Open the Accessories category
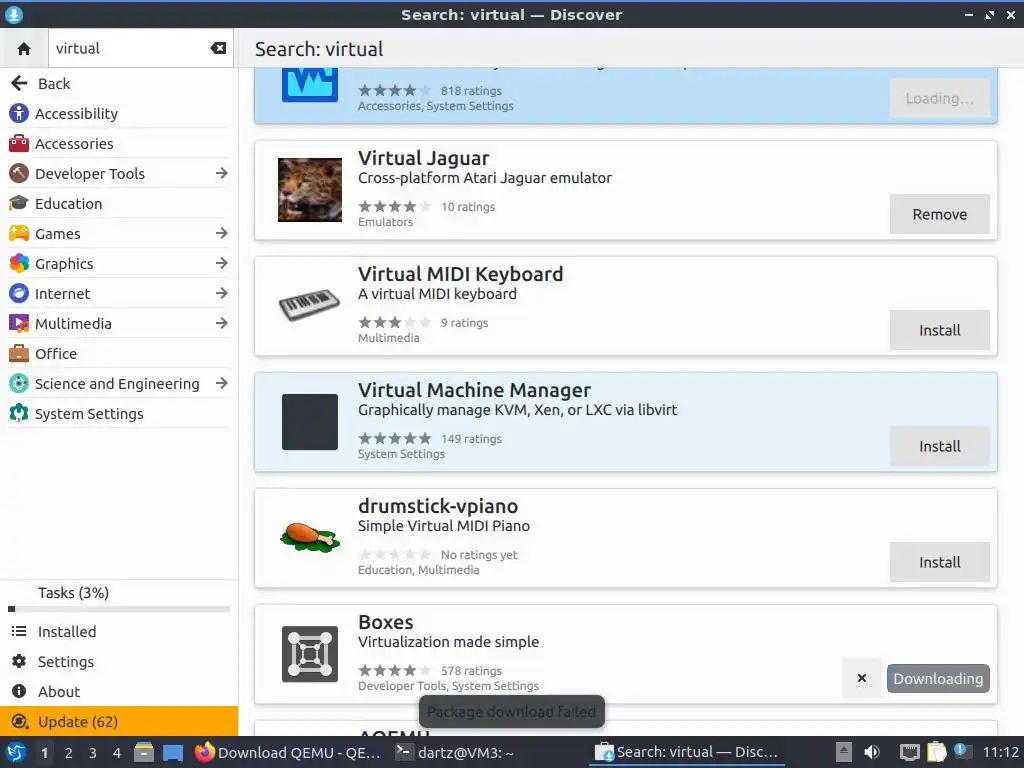The width and height of the screenshot is (1024, 768). (119, 144)
